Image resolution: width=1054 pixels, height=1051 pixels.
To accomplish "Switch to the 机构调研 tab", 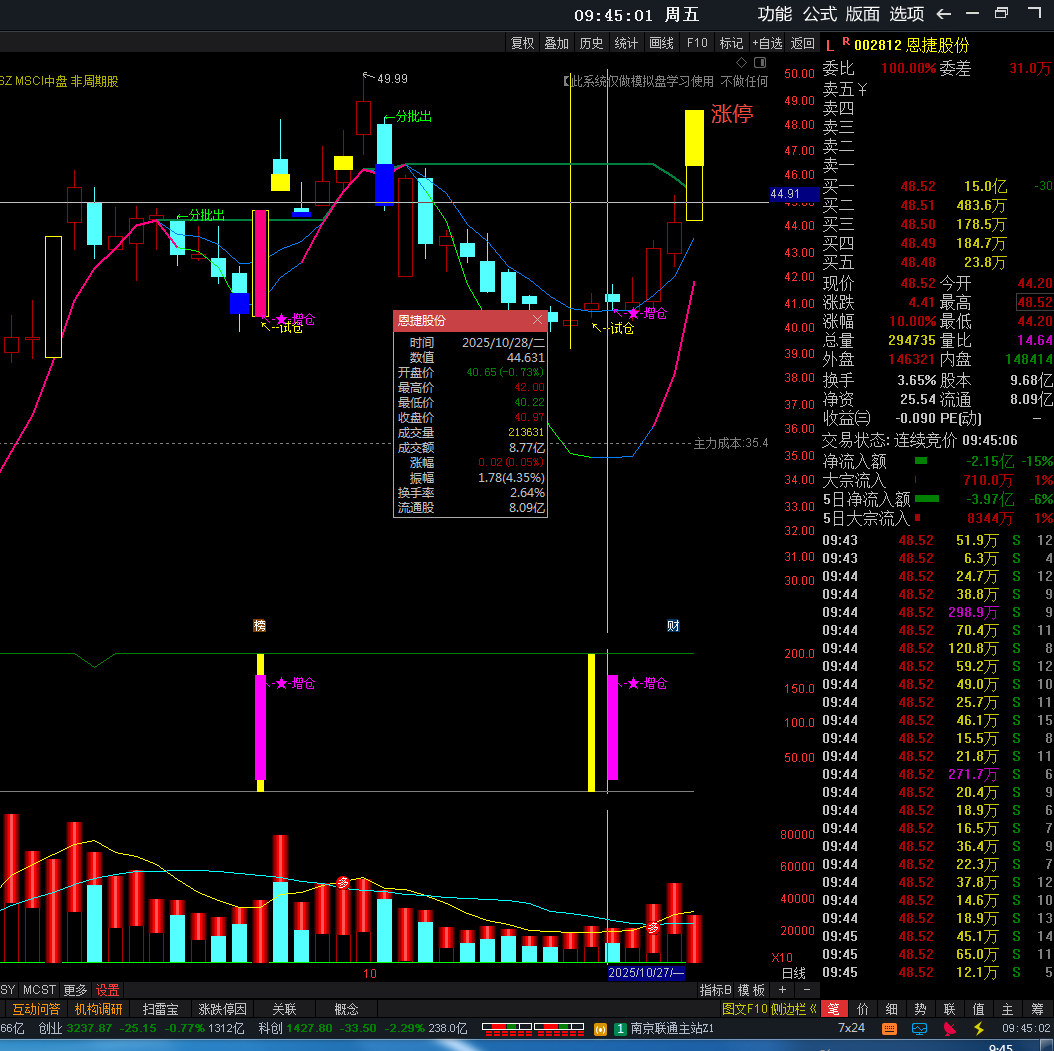I will coord(96,1009).
